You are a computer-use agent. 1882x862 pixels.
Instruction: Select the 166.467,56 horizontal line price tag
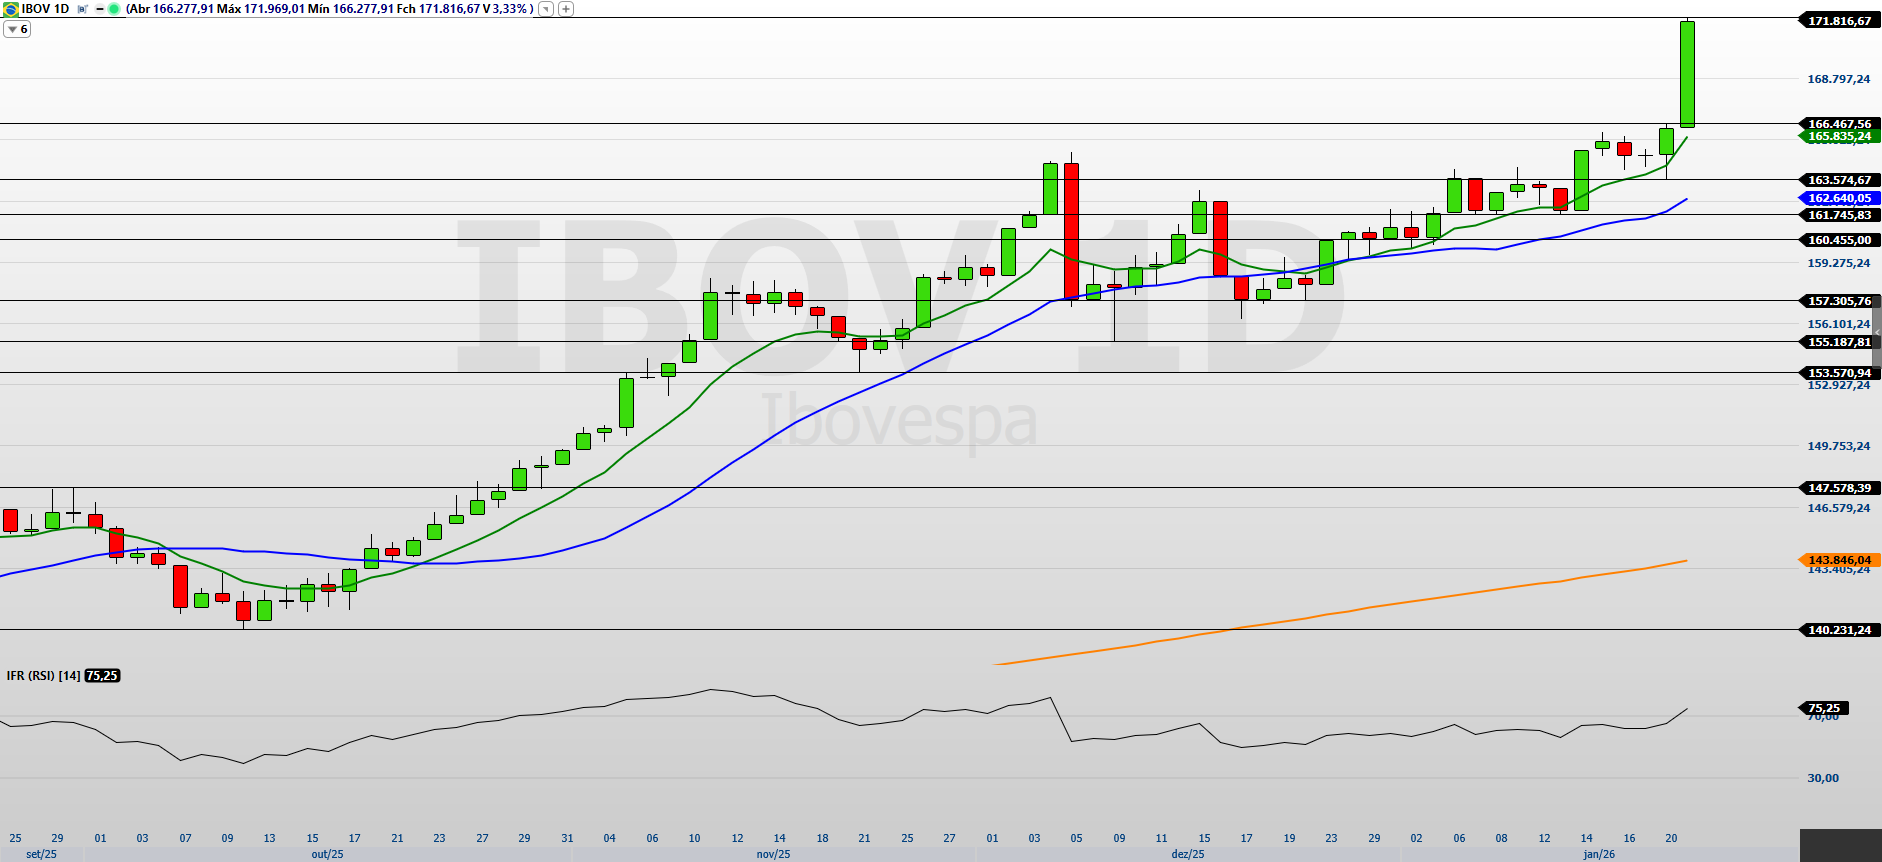click(x=1838, y=124)
